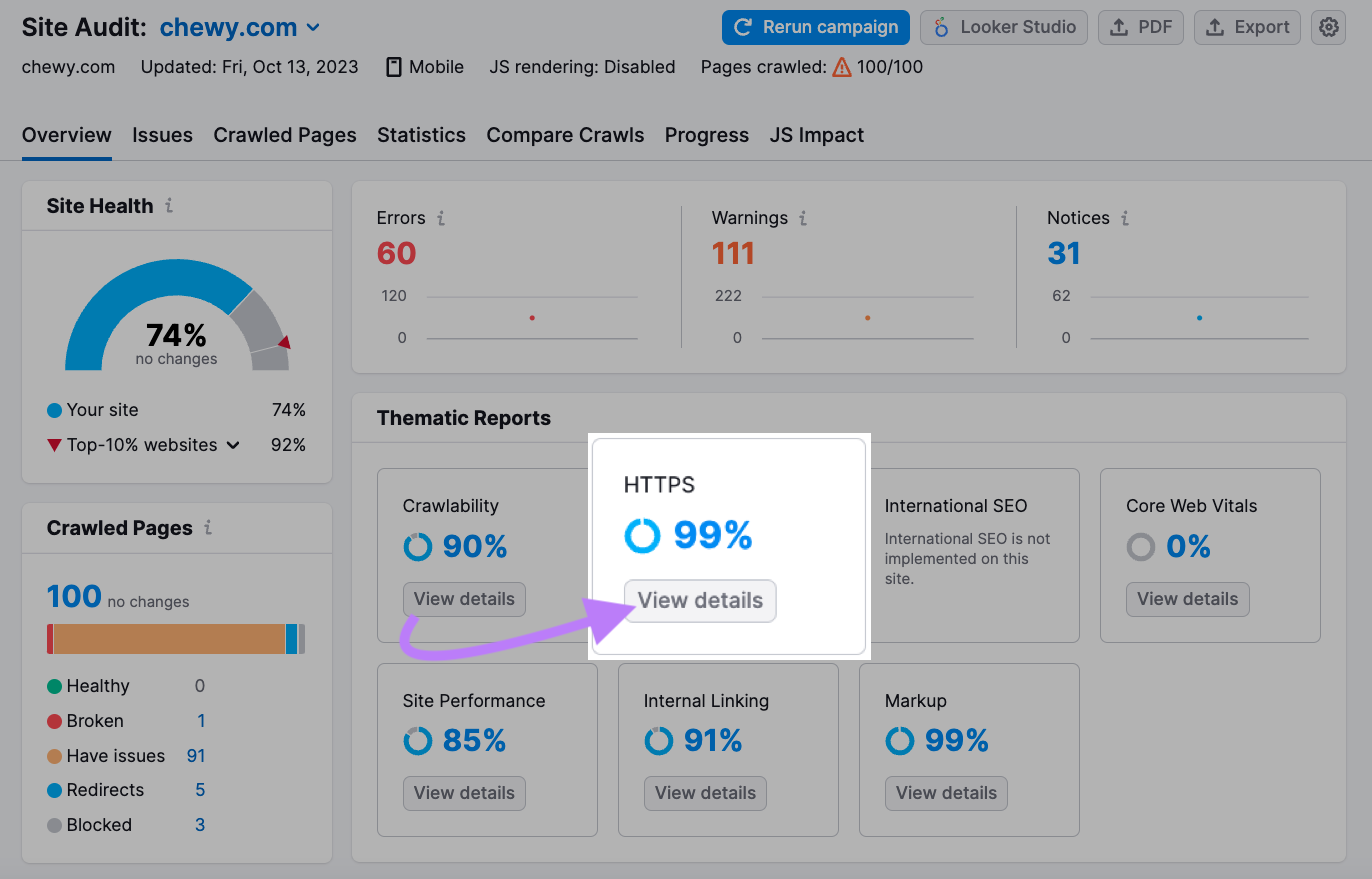
Task: Click the red triangle Top-10% websites marker
Action: click(x=54, y=445)
